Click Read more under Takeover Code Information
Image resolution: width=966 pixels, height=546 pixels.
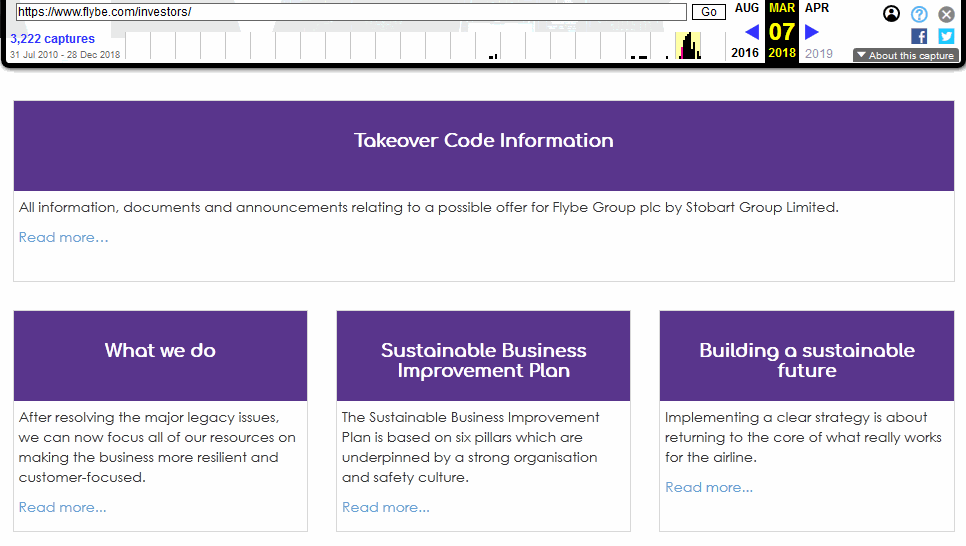[x=63, y=238]
